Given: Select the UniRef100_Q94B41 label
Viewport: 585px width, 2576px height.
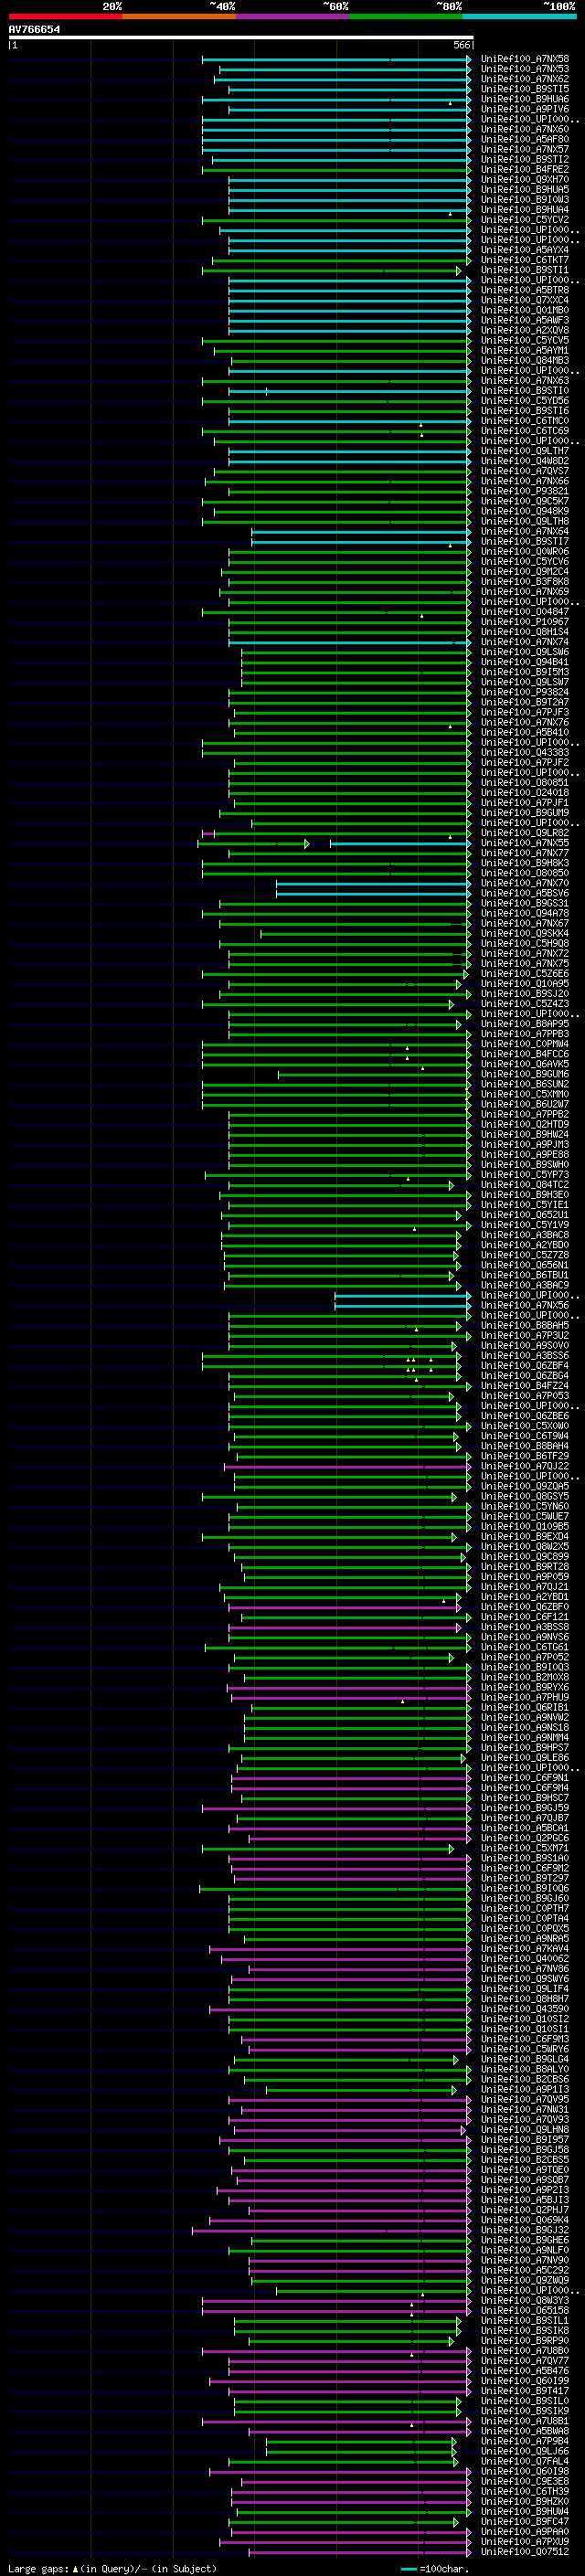Looking at the screenshot, I should point(525,662).
